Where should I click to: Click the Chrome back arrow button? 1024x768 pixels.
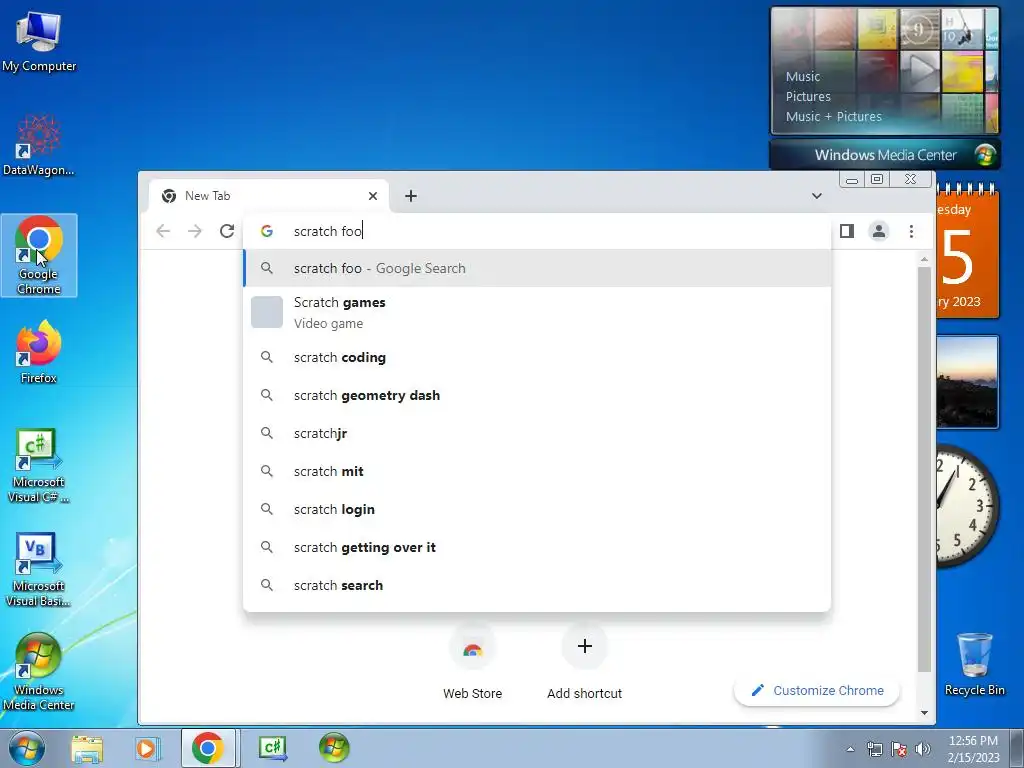pyautogui.click(x=163, y=231)
